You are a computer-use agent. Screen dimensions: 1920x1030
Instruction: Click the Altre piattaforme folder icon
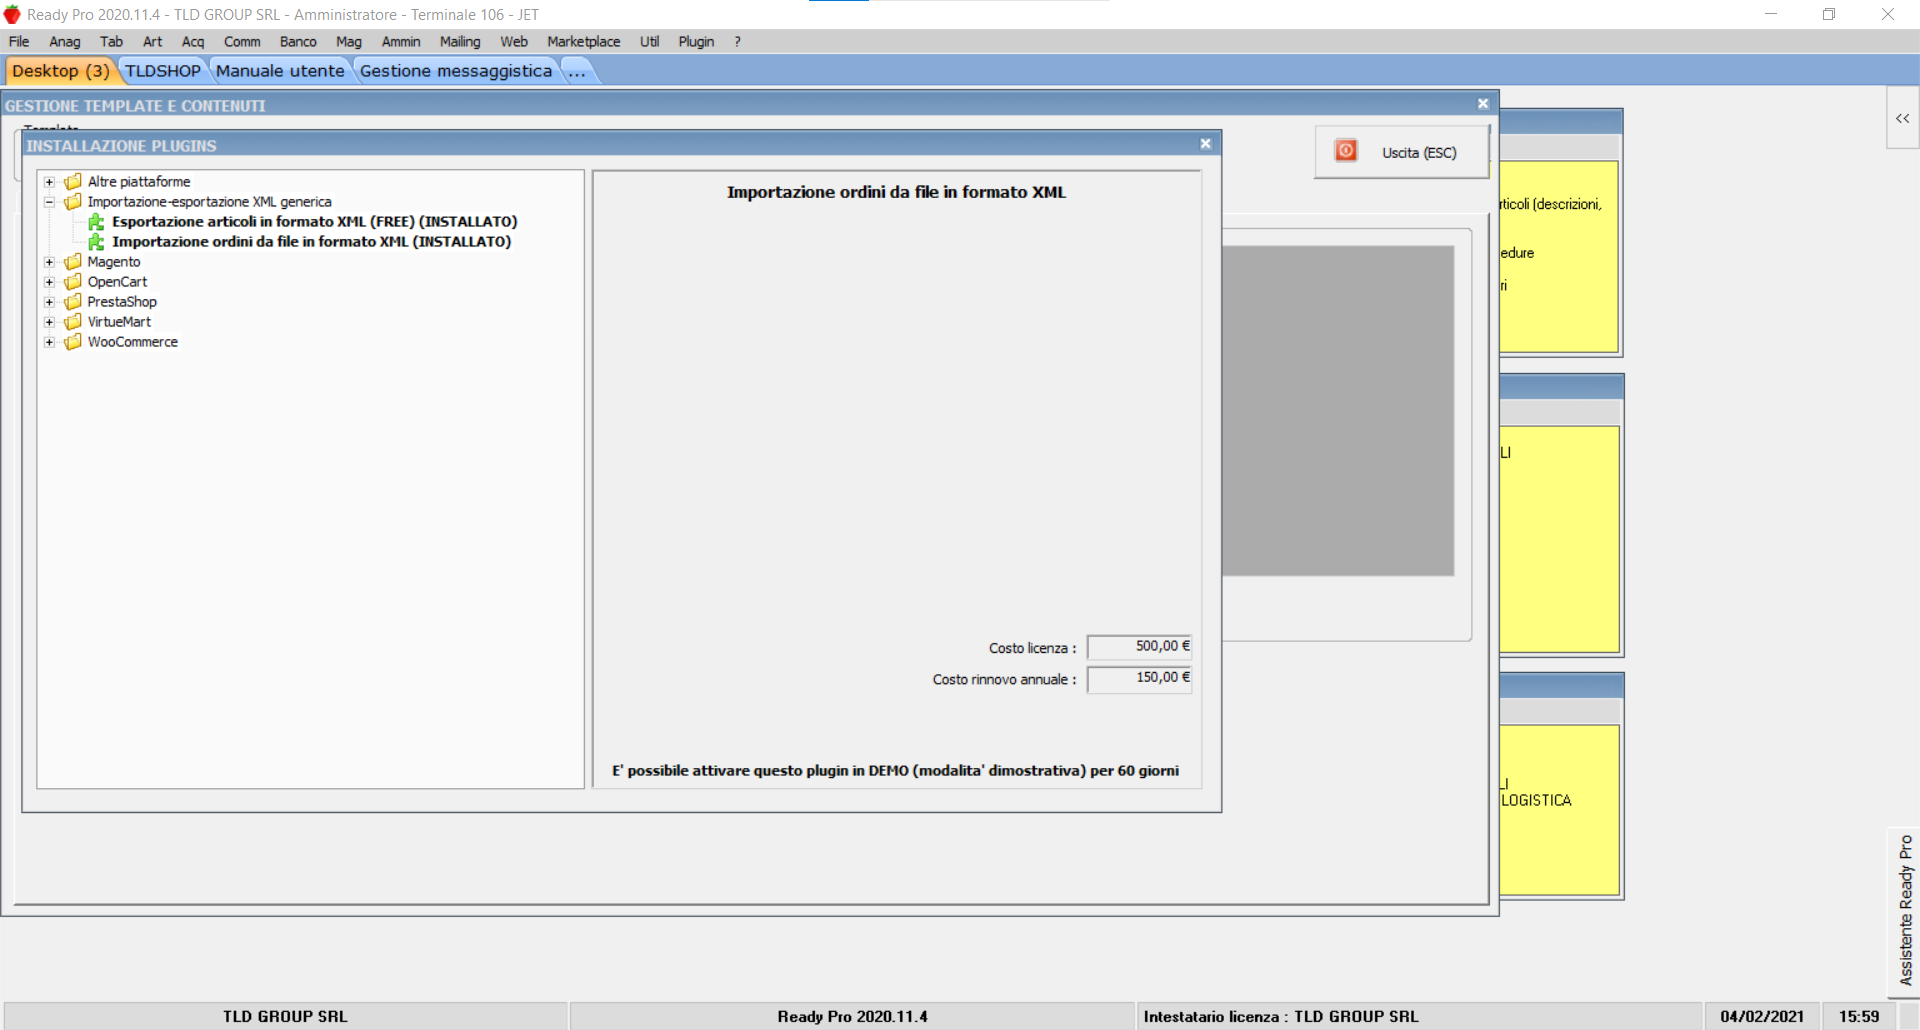73,181
